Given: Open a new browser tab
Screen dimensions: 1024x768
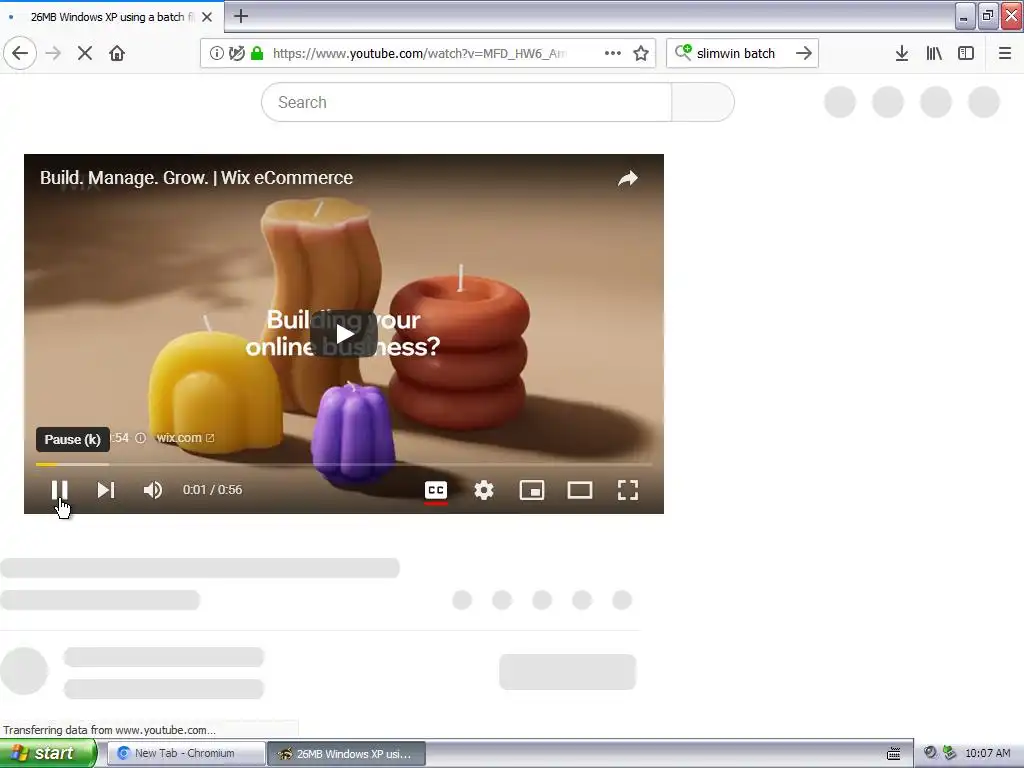Looking at the screenshot, I should (241, 16).
